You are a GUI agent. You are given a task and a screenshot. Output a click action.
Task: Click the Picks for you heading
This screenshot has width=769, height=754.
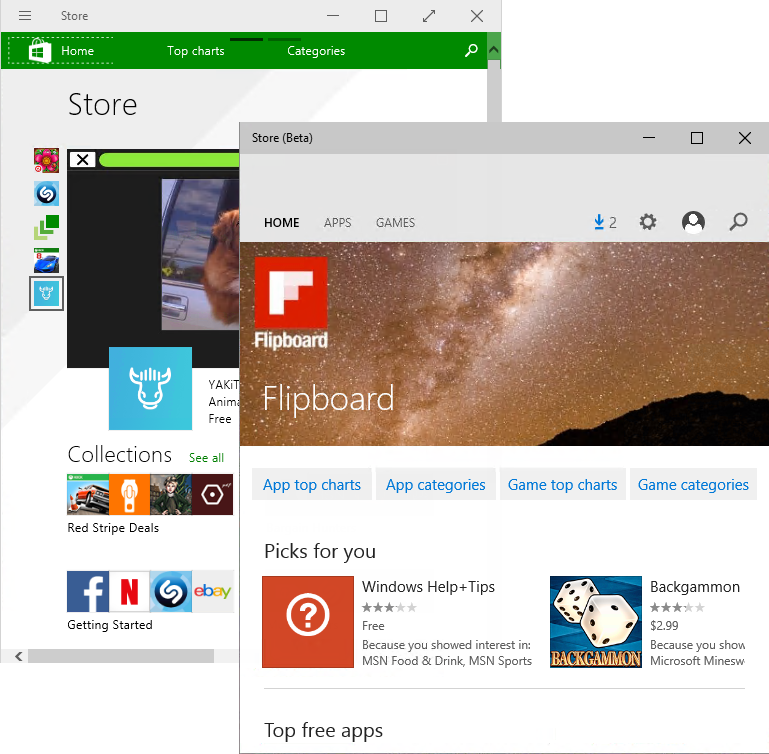[320, 551]
